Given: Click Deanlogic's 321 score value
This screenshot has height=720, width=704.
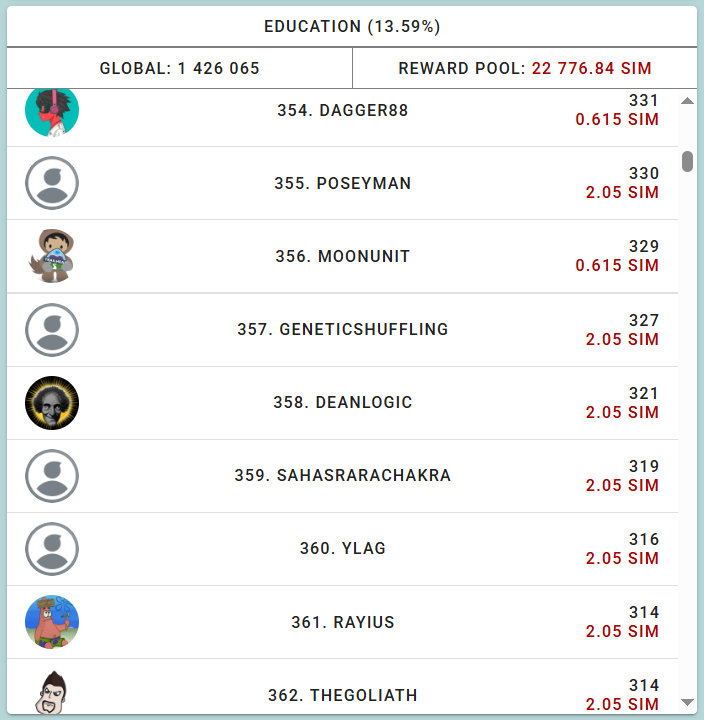Looking at the screenshot, I should [x=644, y=393].
